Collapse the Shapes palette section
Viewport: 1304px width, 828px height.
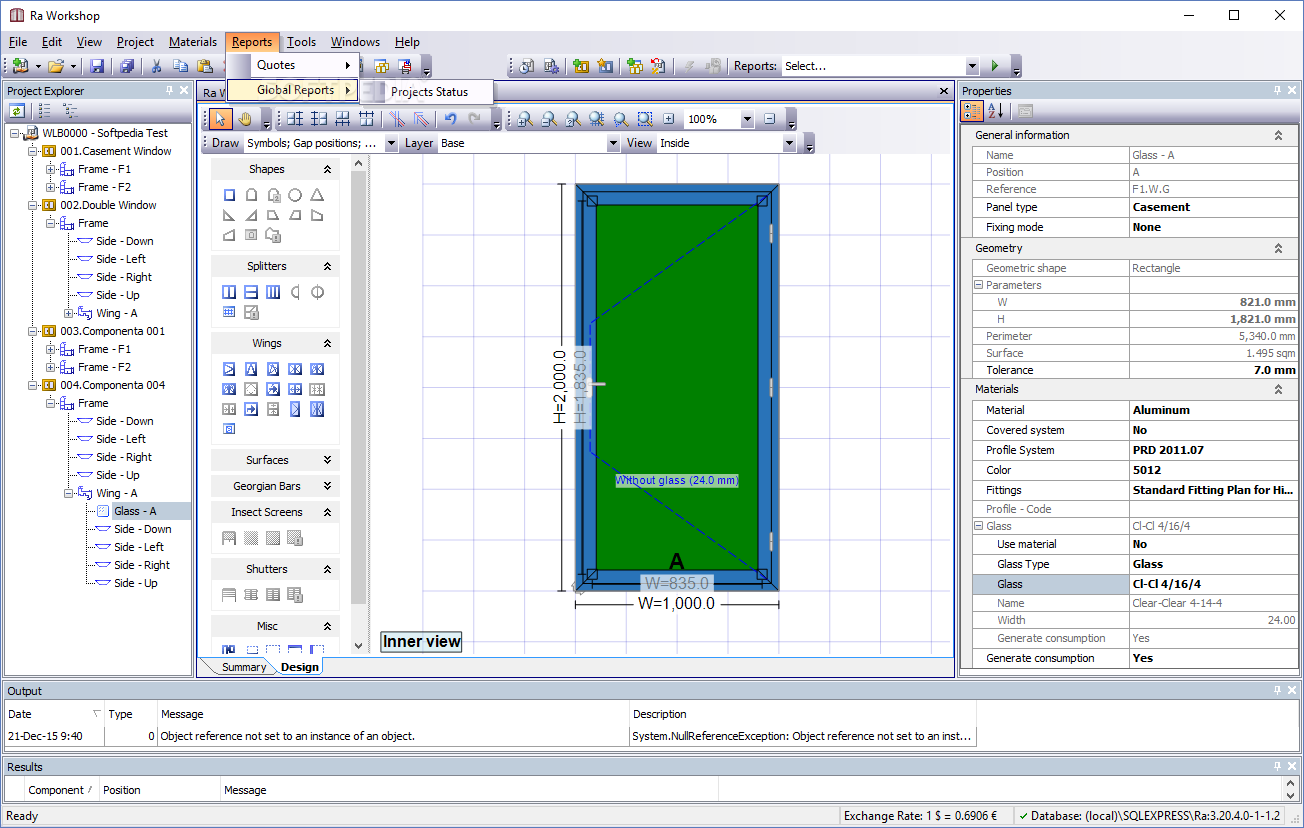[x=327, y=170]
